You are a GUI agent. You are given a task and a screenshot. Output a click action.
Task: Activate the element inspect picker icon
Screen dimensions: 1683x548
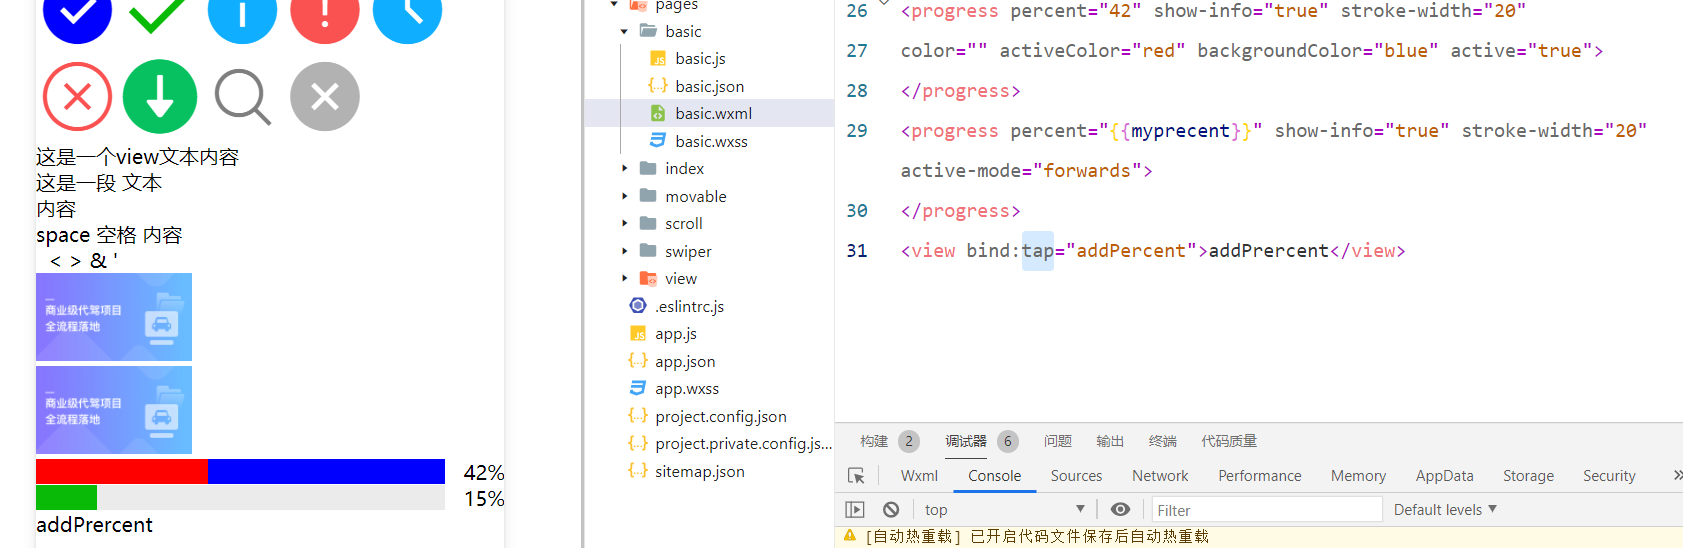(x=856, y=476)
